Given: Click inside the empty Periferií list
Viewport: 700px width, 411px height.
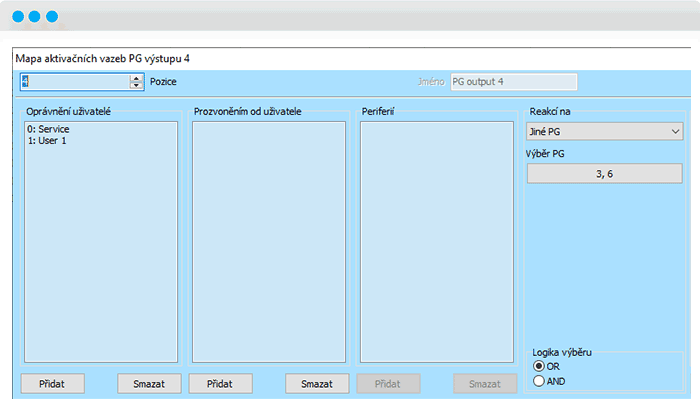Looking at the screenshot, I should [x=436, y=240].
